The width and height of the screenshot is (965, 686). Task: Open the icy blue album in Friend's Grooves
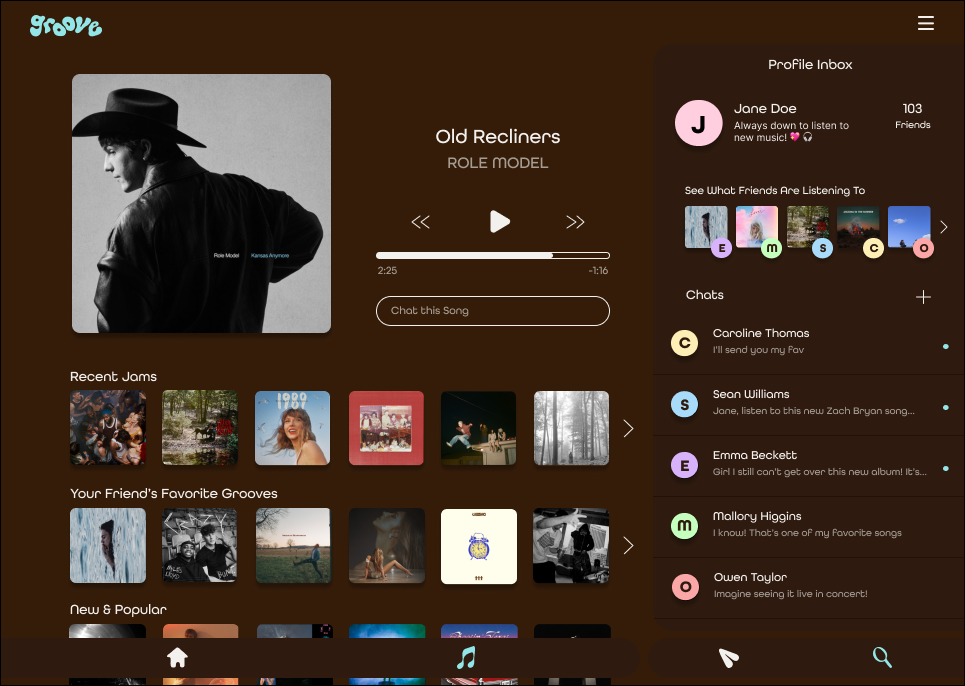108,546
